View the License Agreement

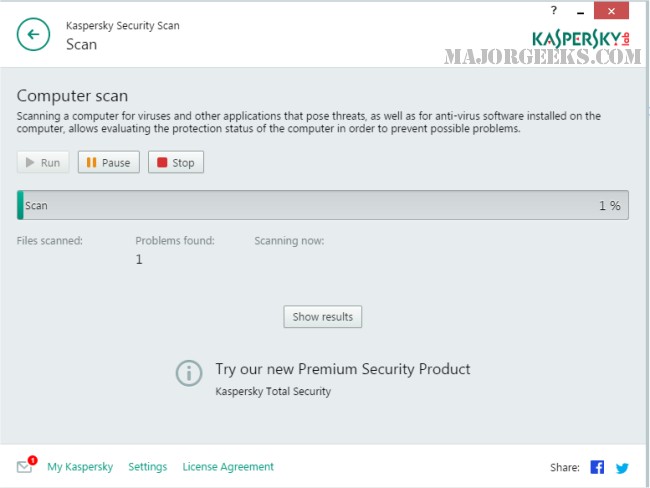click(228, 467)
